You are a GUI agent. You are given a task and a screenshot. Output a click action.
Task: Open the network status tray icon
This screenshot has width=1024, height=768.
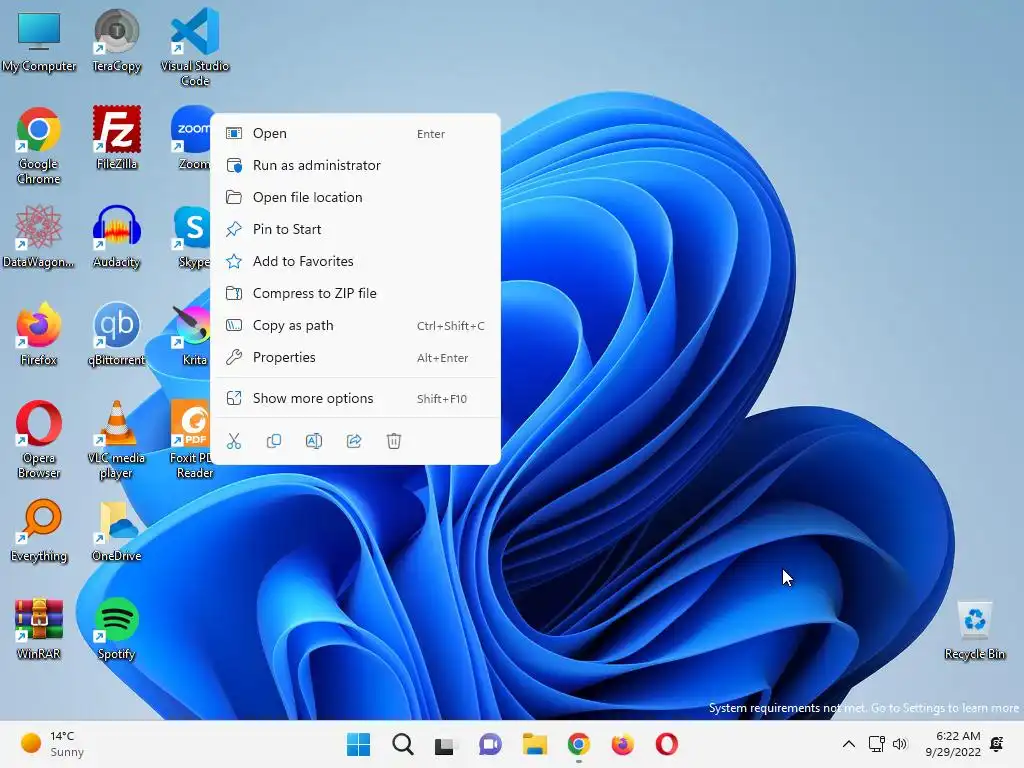point(876,744)
